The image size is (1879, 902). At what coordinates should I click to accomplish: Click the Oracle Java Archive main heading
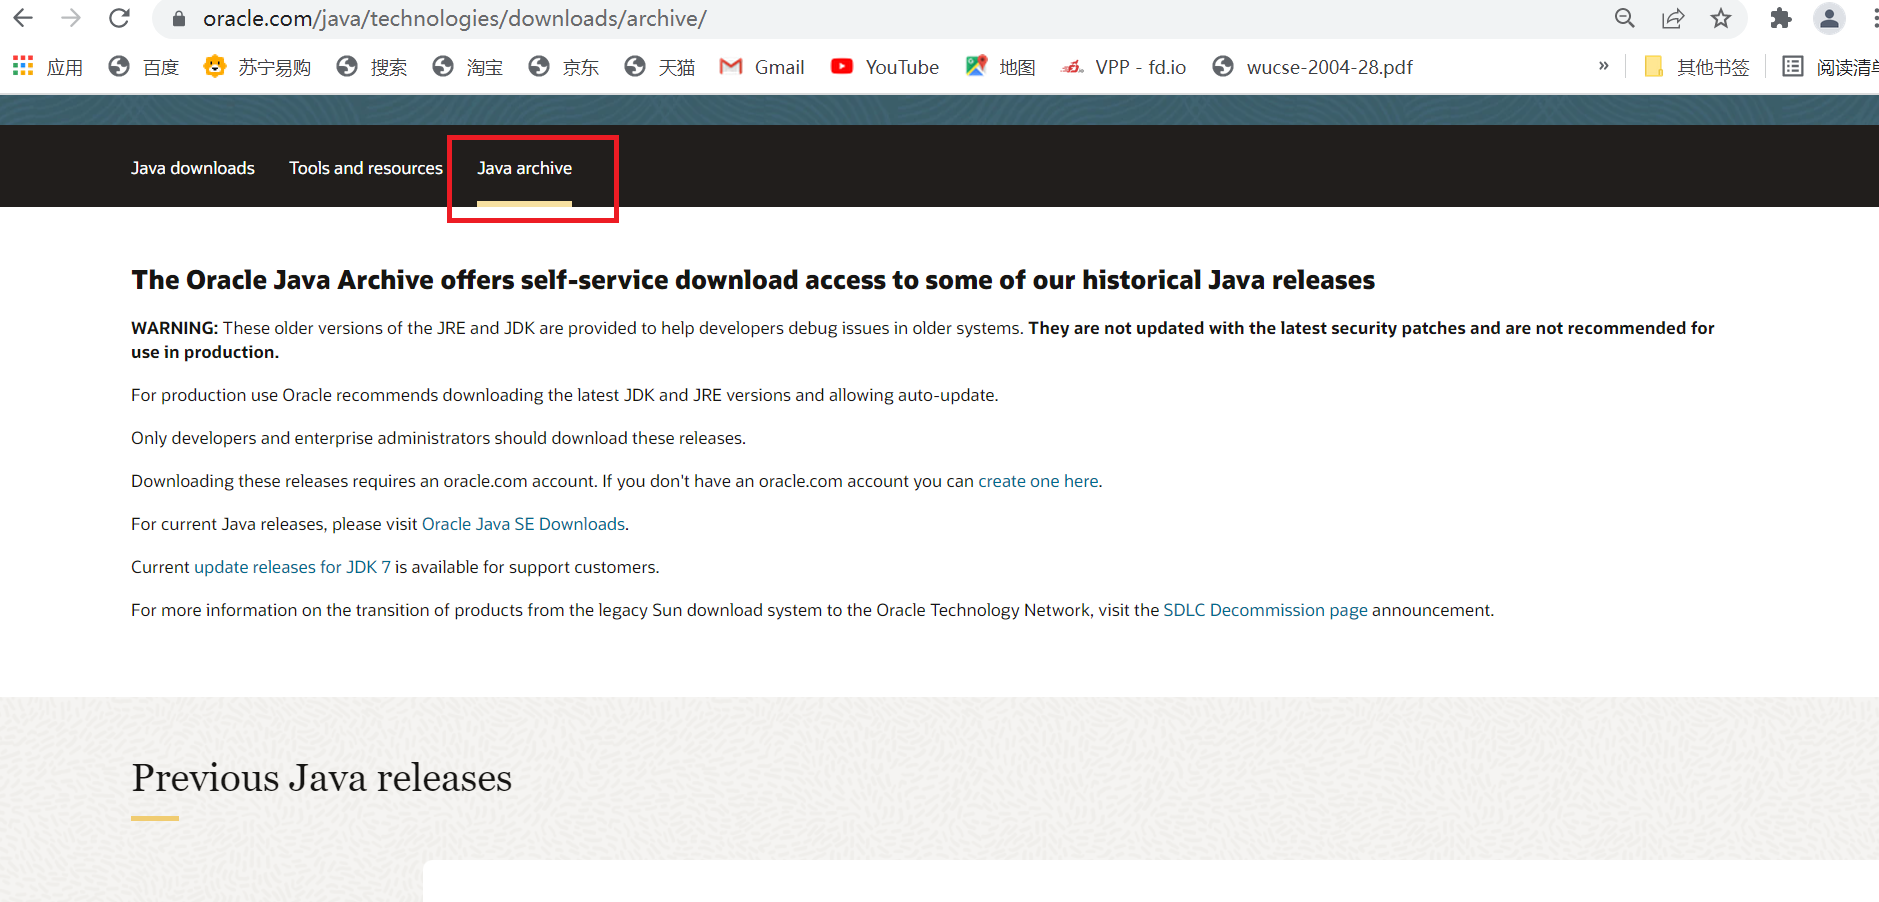[x=753, y=280]
